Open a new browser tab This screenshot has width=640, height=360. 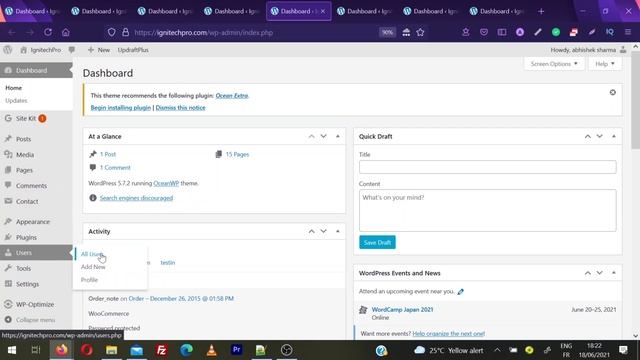click(x=541, y=11)
